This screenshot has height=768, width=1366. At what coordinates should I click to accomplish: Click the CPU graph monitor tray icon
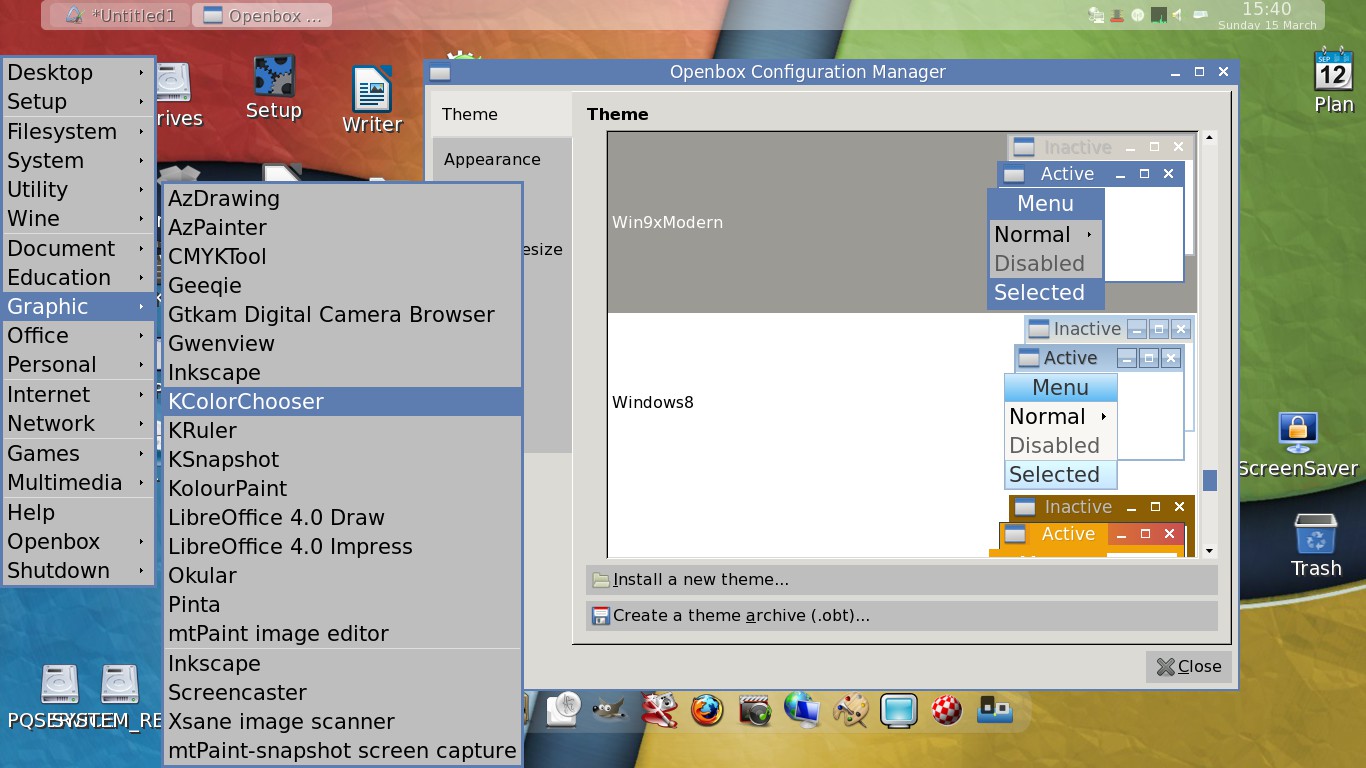(1158, 15)
